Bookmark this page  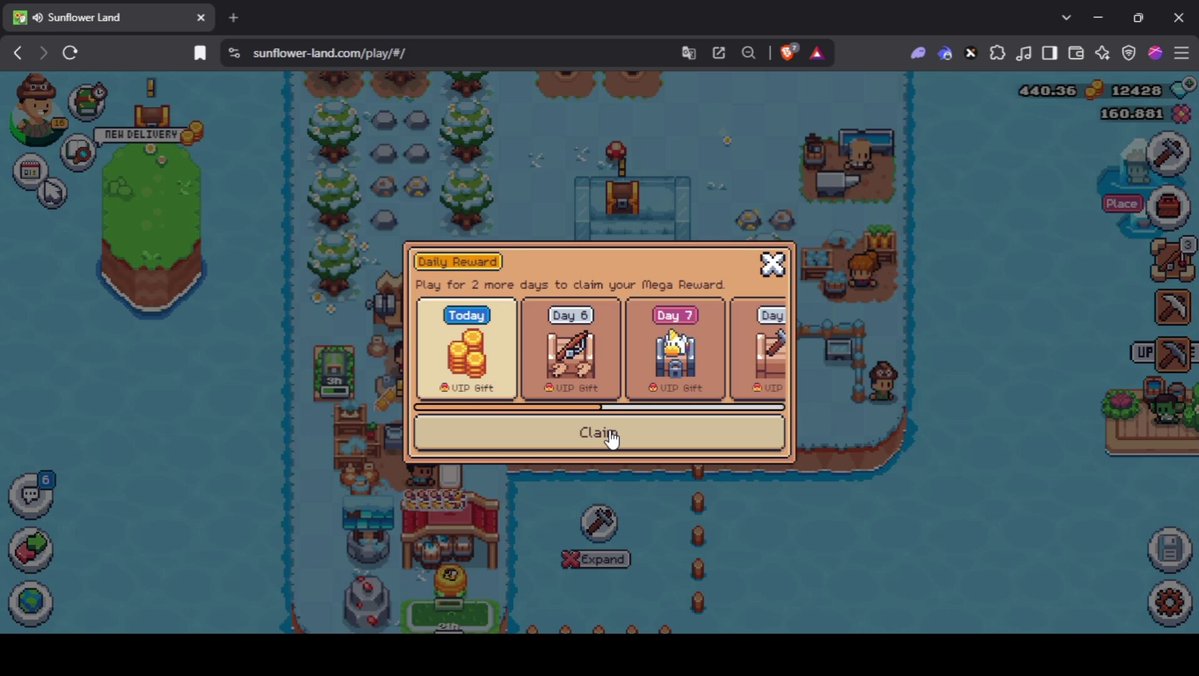[200, 53]
